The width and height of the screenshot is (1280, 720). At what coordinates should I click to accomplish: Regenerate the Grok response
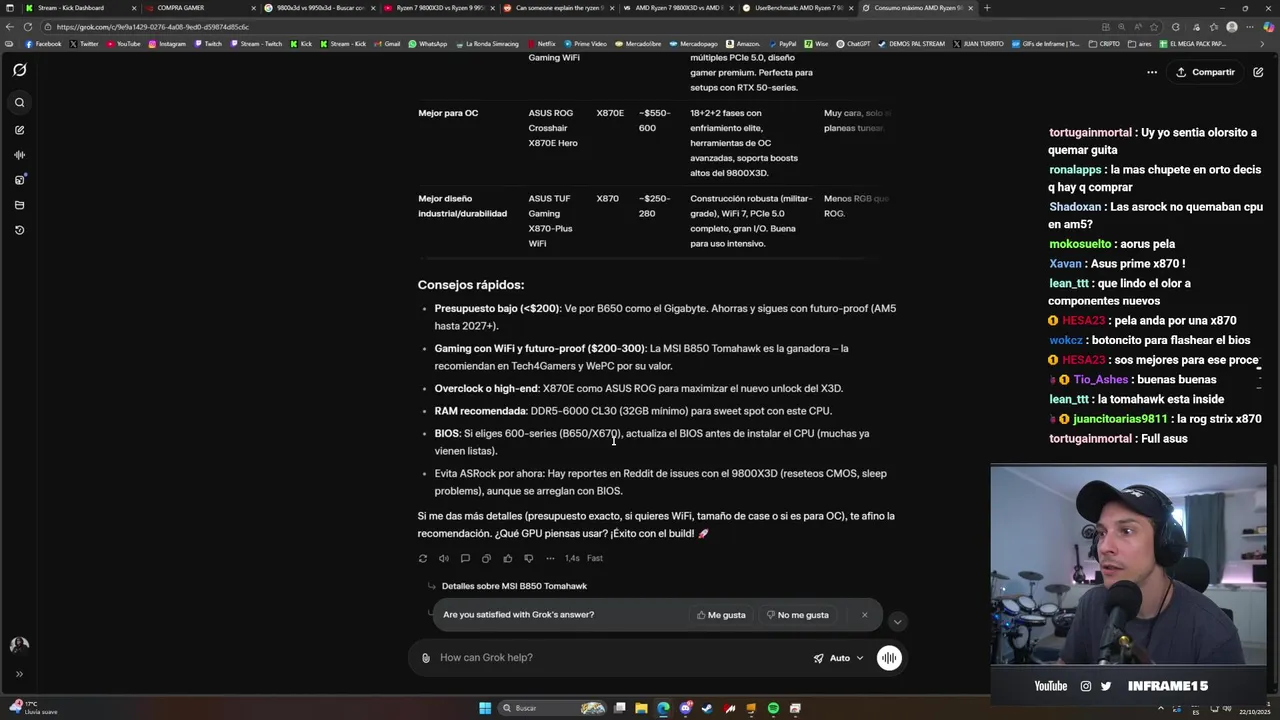[423, 558]
